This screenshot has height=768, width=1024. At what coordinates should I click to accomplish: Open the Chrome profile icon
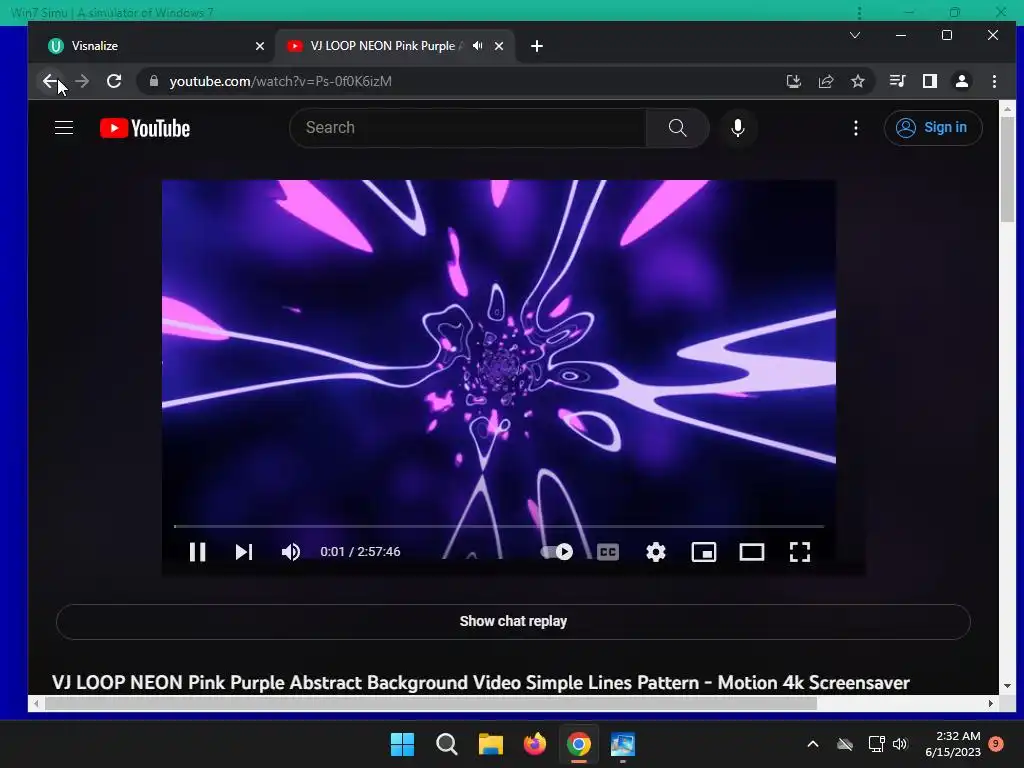point(962,81)
